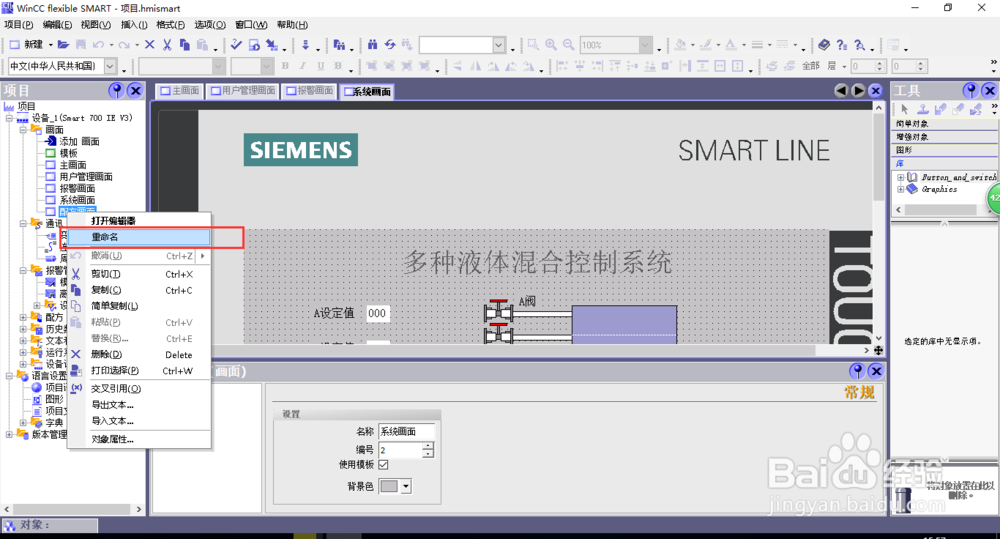Click the 新建 new button

[x=27, y=45]
